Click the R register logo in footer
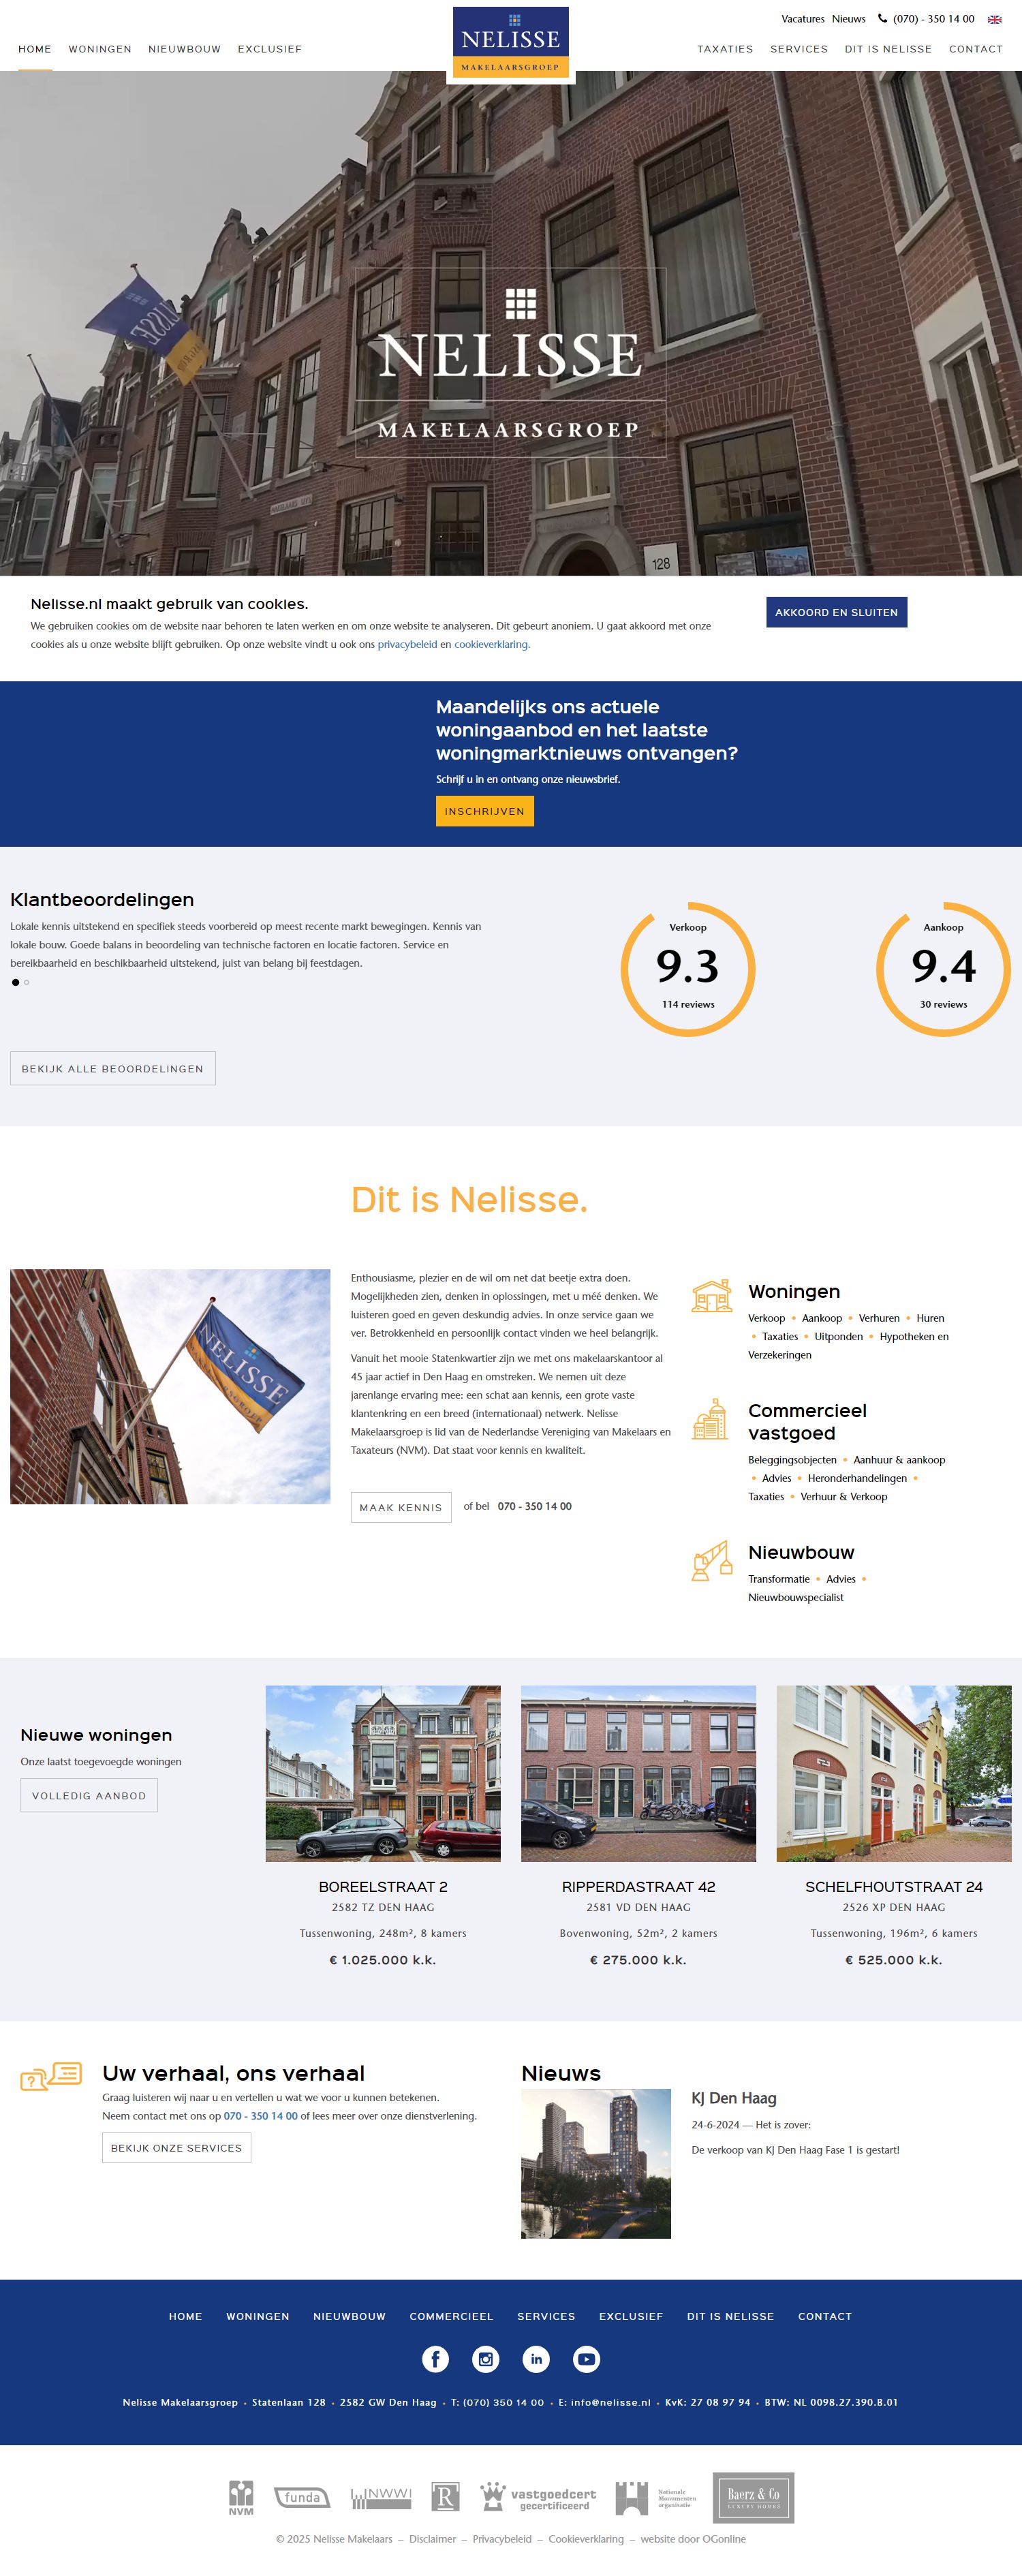1022x2576 pixels. coord(445,2497)
